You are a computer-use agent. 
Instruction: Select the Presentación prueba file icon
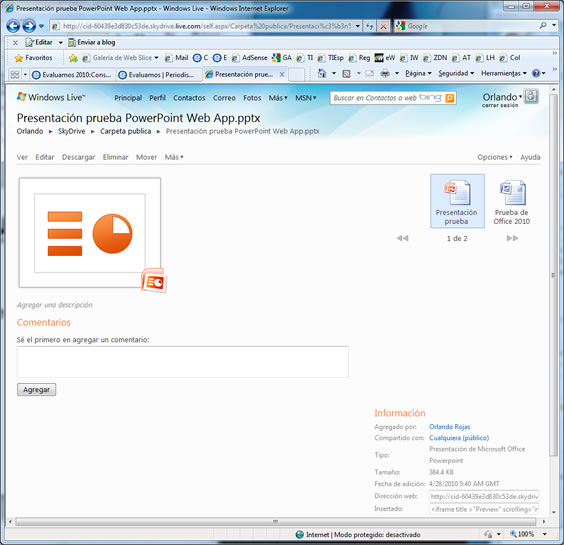click(x=457, y=201)
